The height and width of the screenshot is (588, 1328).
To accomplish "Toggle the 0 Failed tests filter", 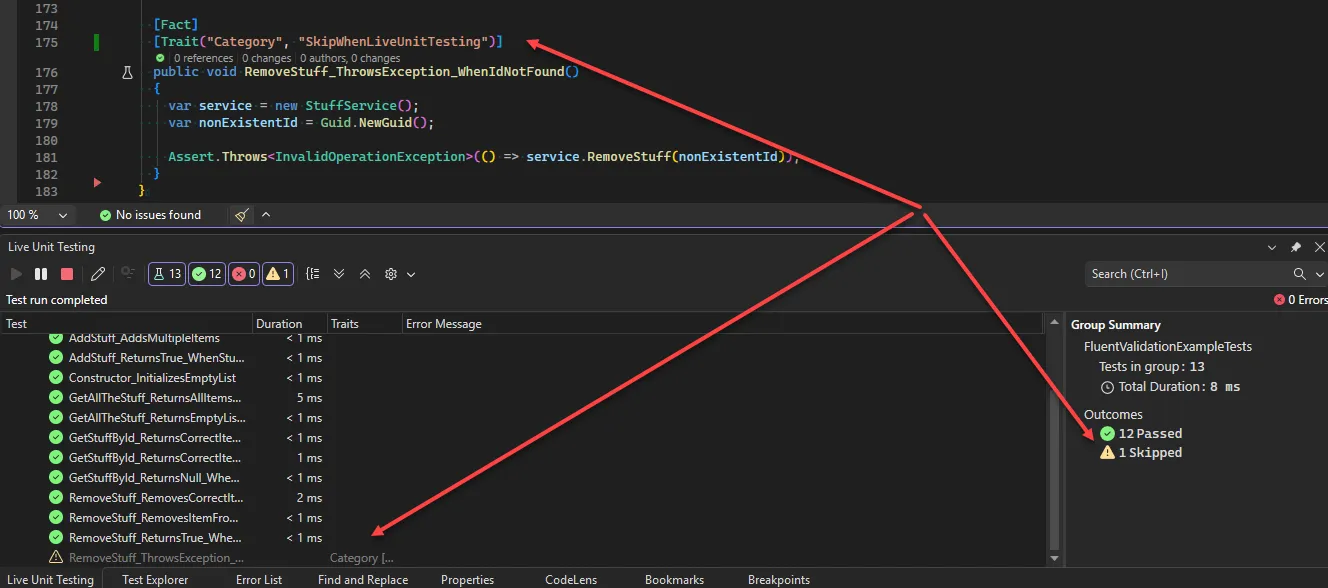I will pos(243,273).
